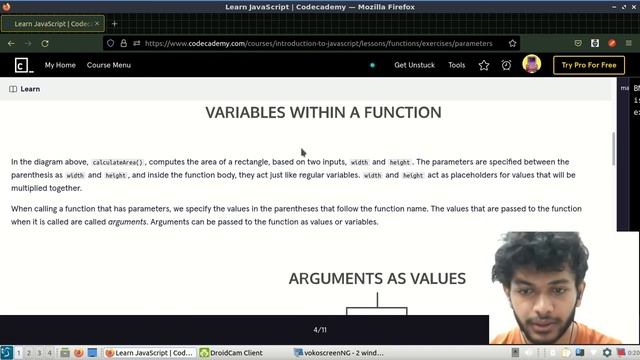This screenshot has width=640, height=360.
Task: Switch to vokoscreenNG taskbar entry
Action: coord(339,353)
